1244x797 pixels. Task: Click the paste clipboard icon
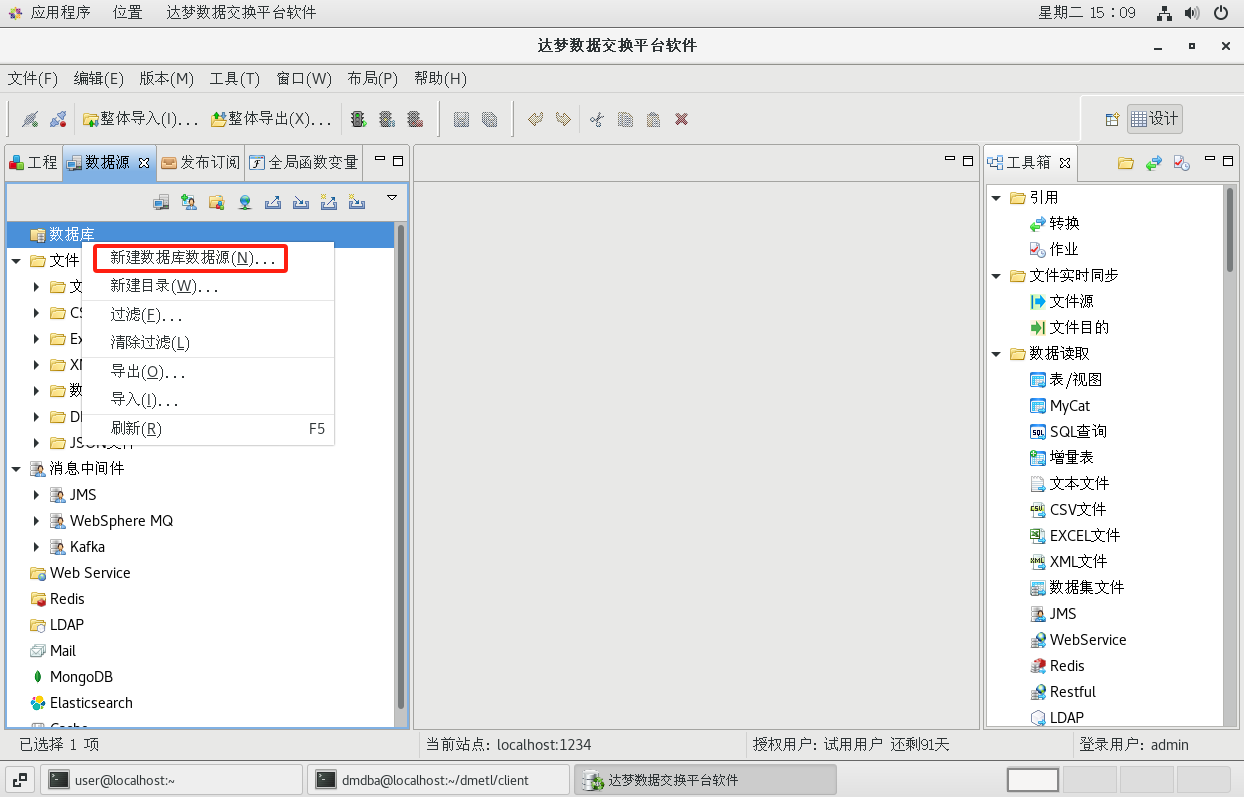click(653, 119)
